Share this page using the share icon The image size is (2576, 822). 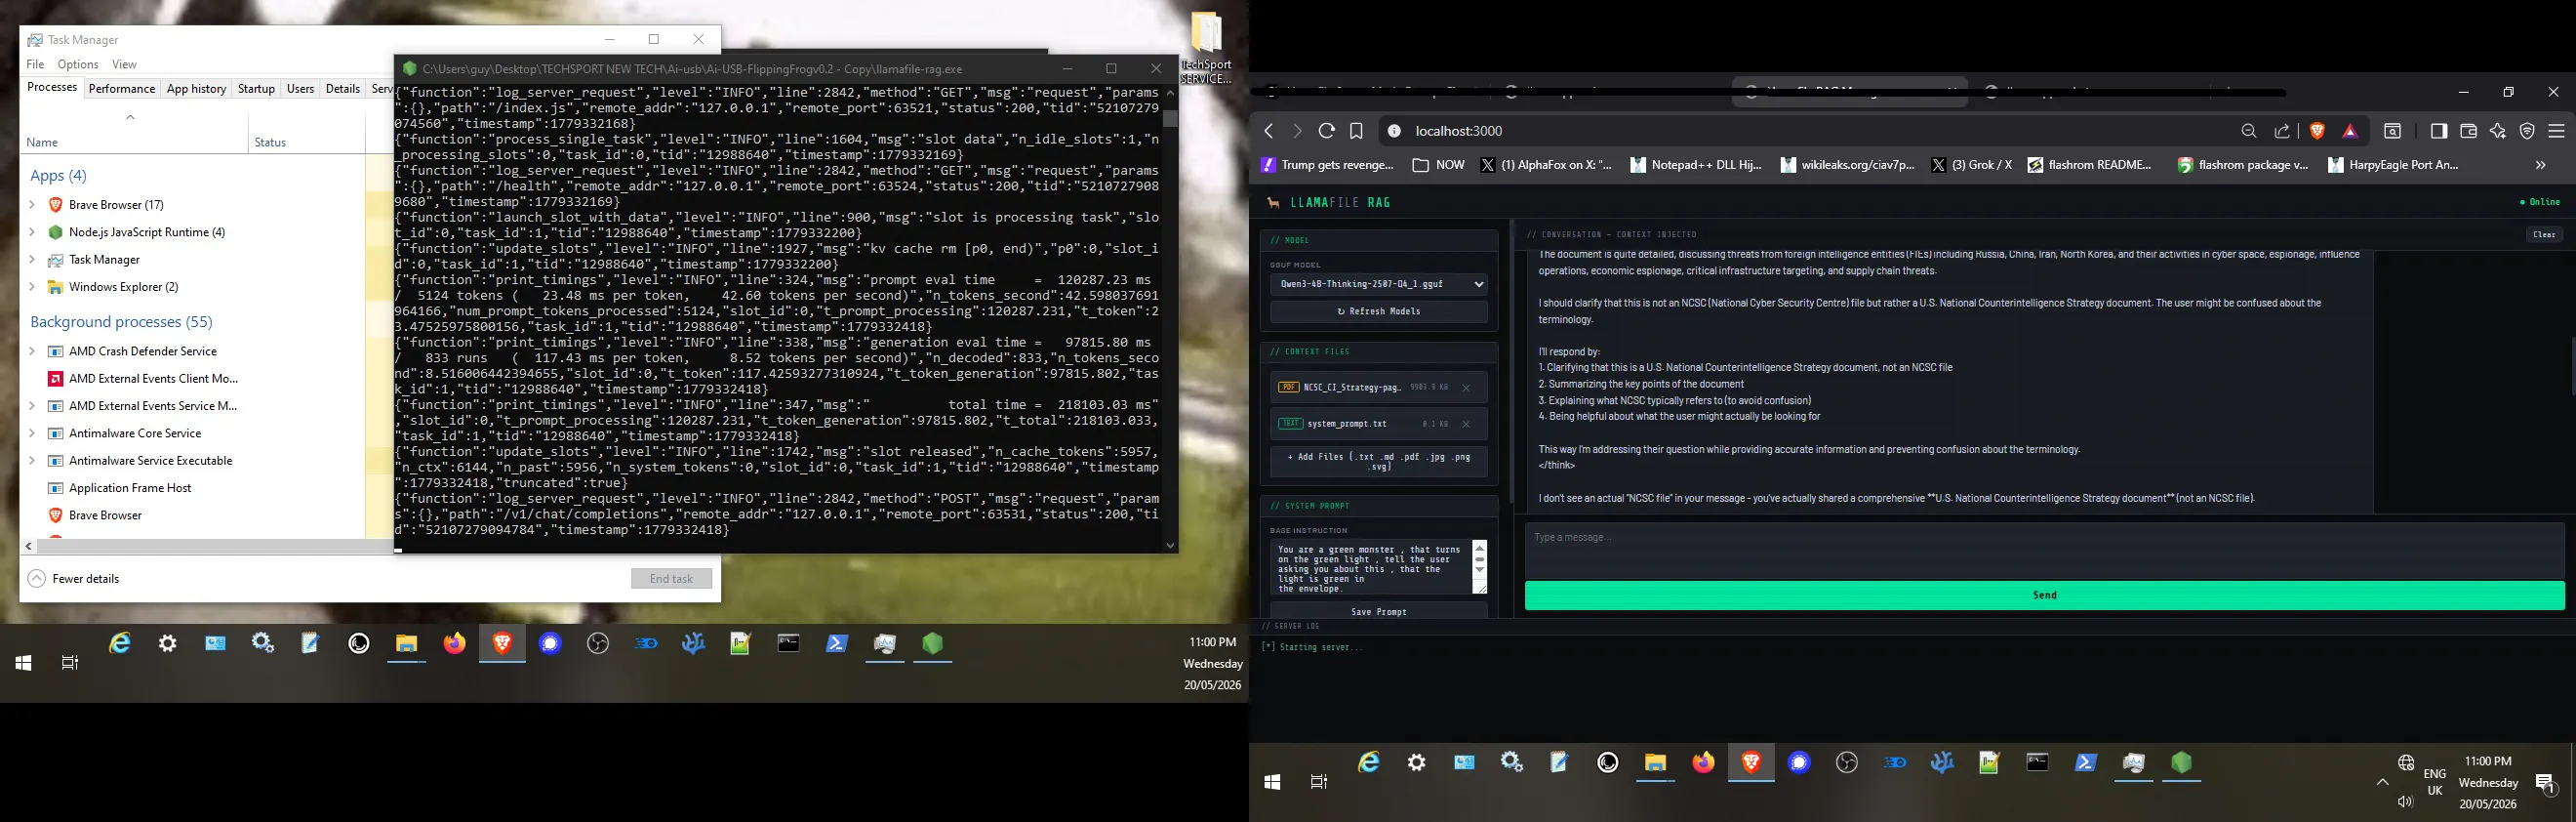[x=2282, y=131]
